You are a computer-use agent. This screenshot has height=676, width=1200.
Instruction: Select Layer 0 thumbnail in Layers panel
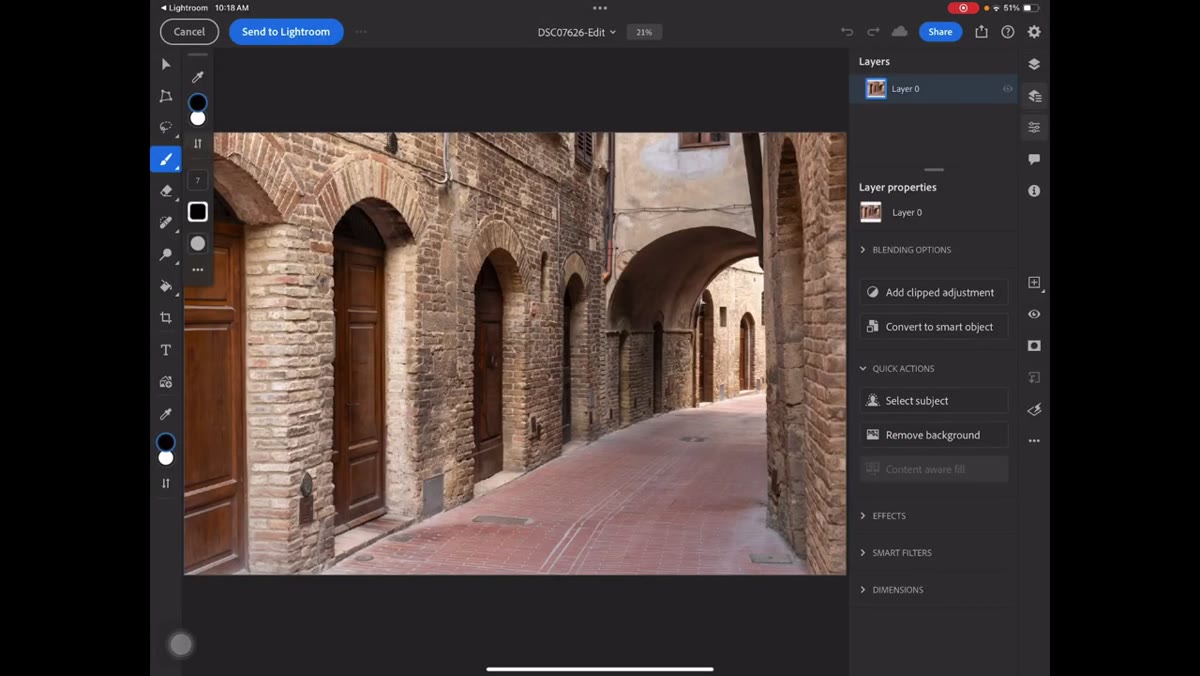(876, 89)
